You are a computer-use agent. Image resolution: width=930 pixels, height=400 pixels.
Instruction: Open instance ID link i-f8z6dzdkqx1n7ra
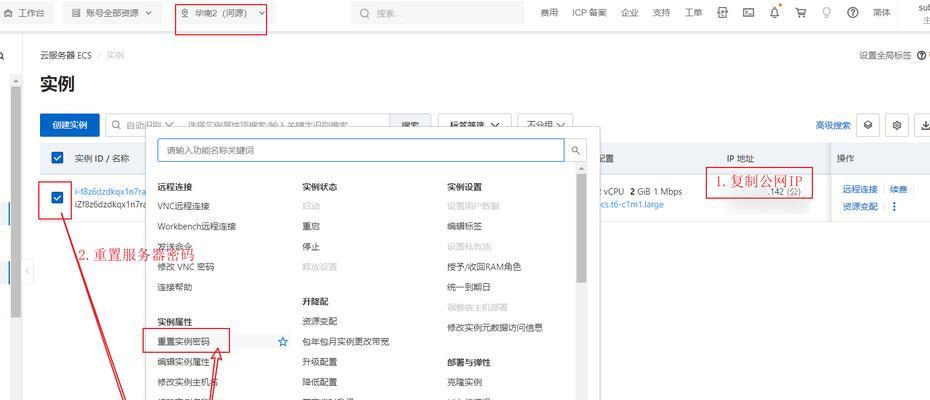[x=110, y=192]
